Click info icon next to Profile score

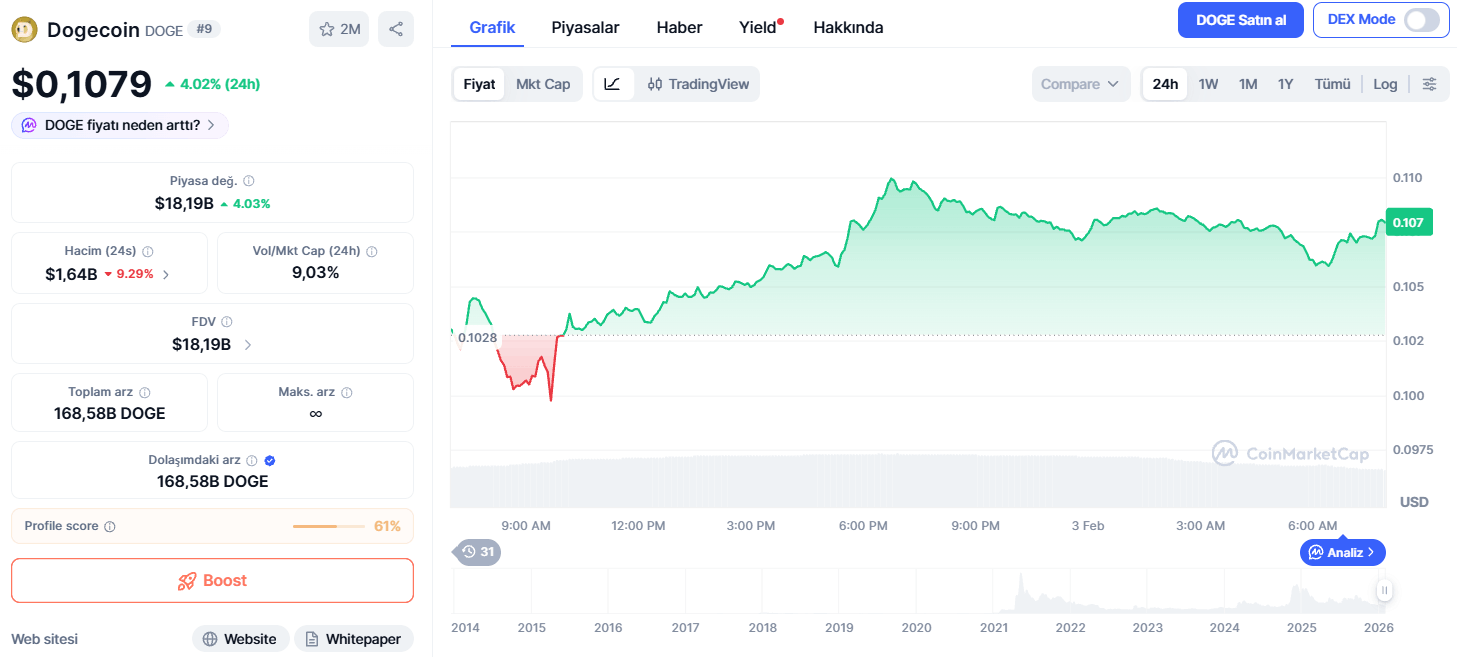click(110, 526)
